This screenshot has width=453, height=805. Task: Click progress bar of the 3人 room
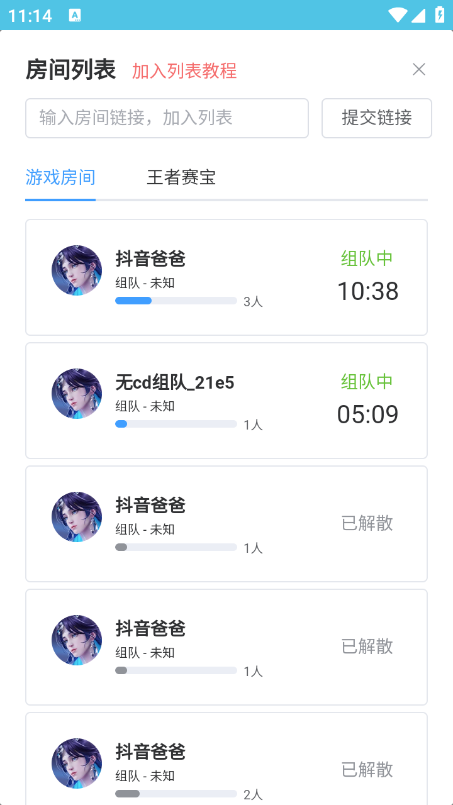pyautogui.click(x=176, y=301)
